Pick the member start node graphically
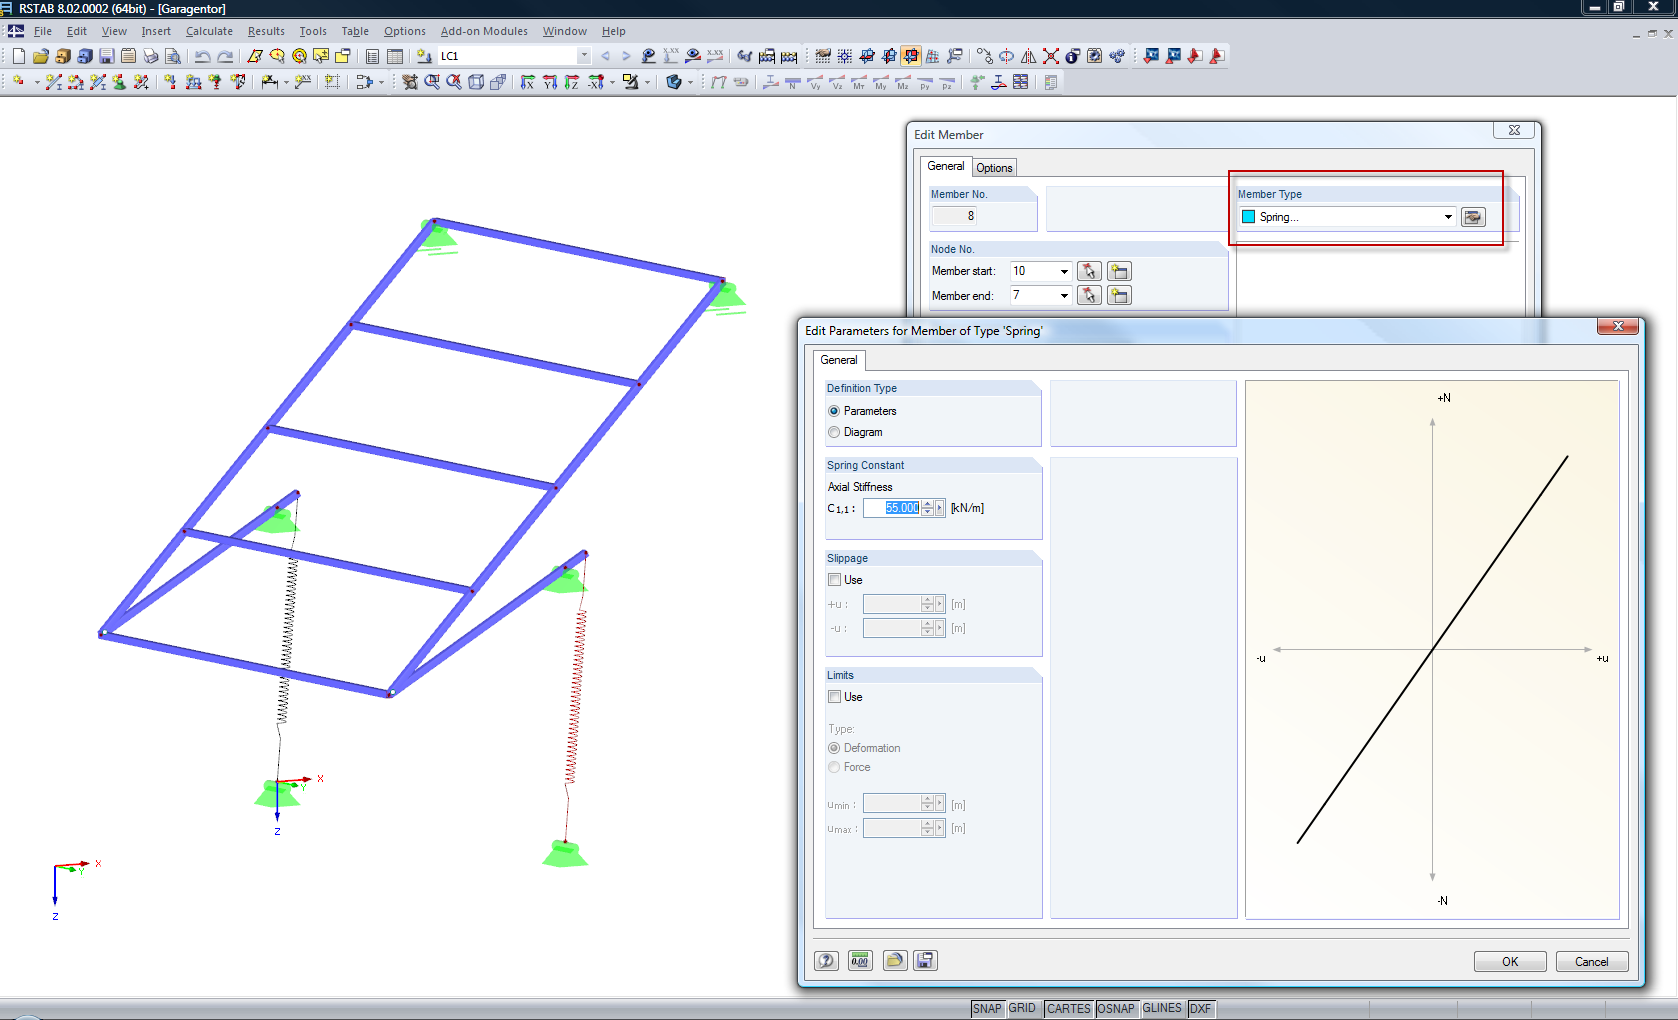The height and width of the screenshot is (1020, 1678). [1089, 271]
